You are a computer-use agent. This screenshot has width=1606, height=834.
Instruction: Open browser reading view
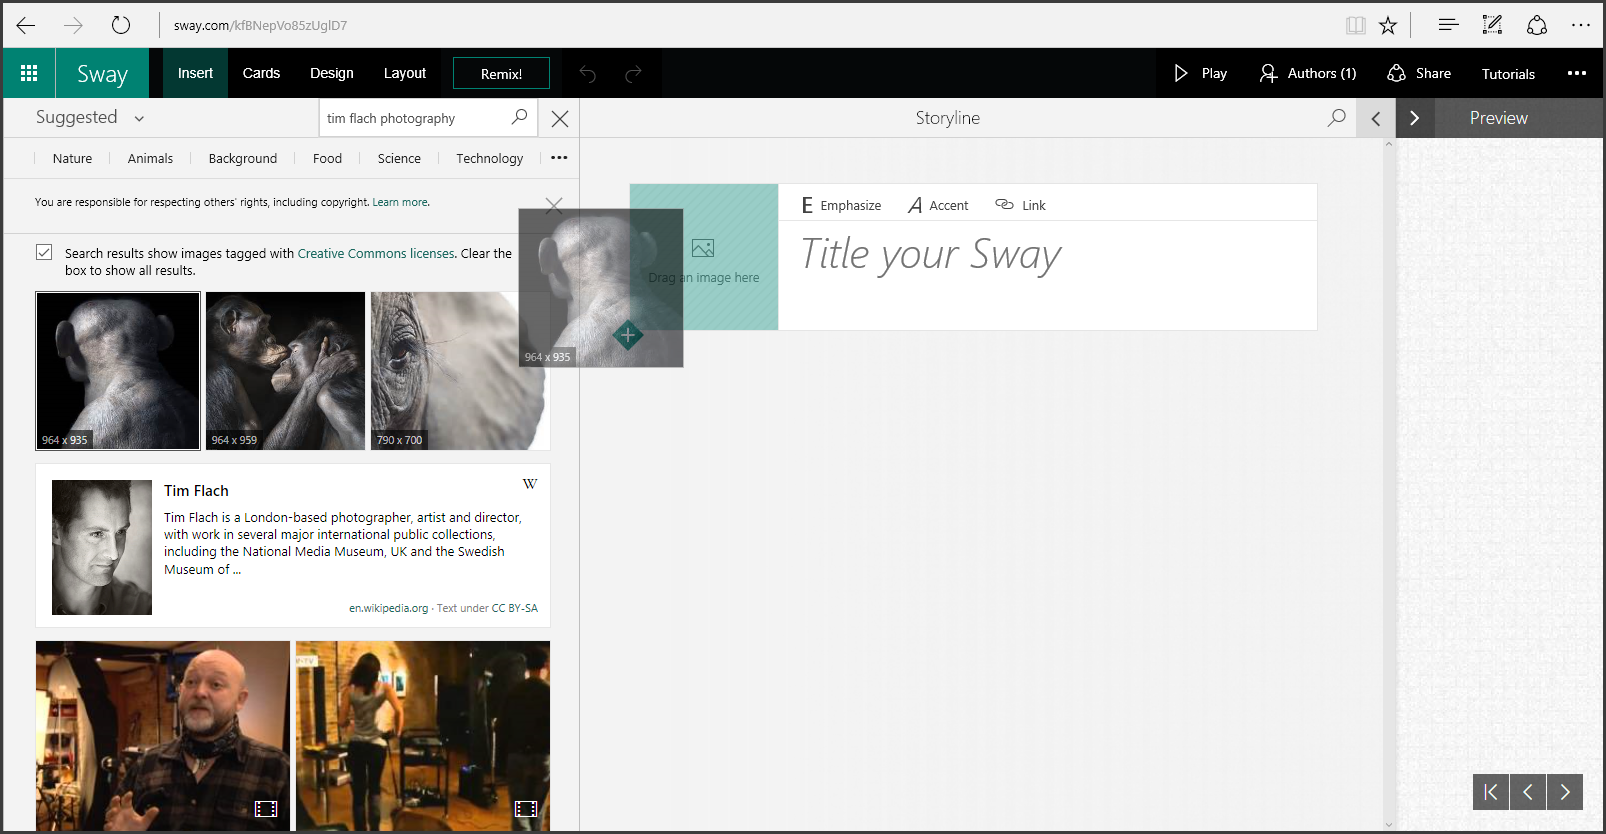1355,25
